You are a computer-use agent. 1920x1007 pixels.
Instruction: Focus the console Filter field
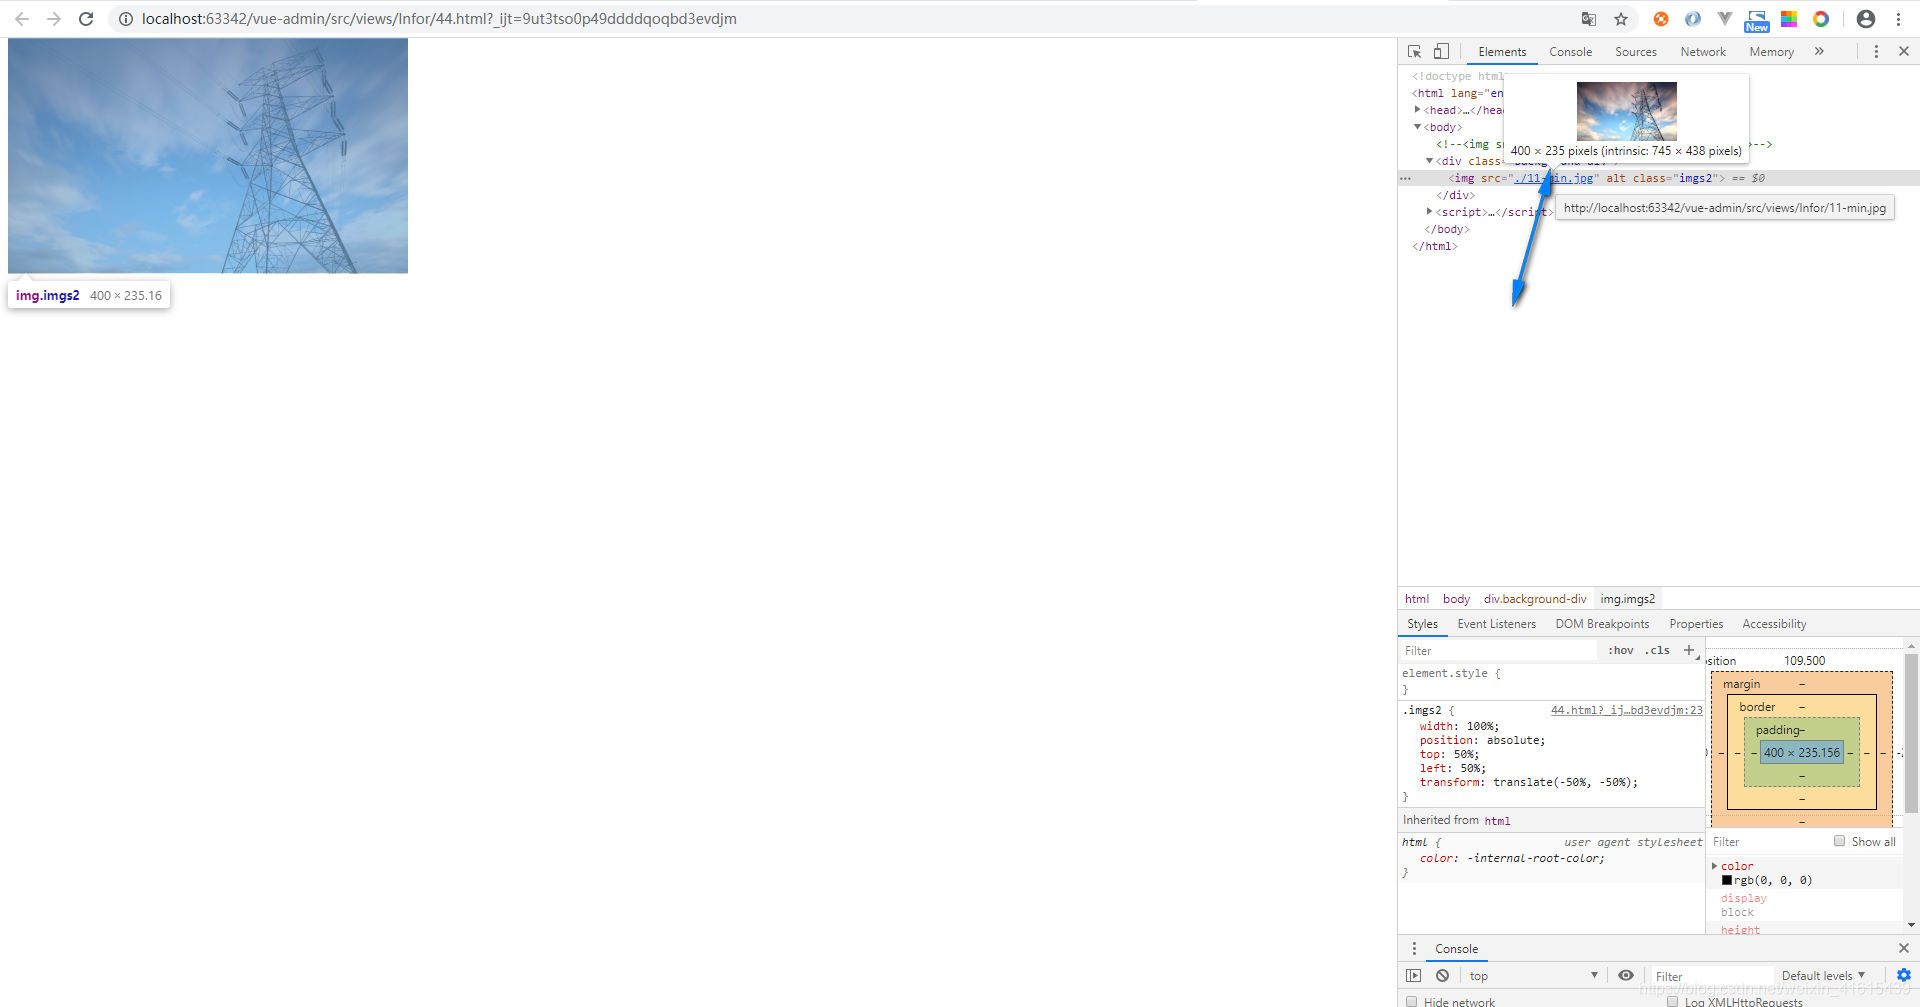click(1710, 977)
